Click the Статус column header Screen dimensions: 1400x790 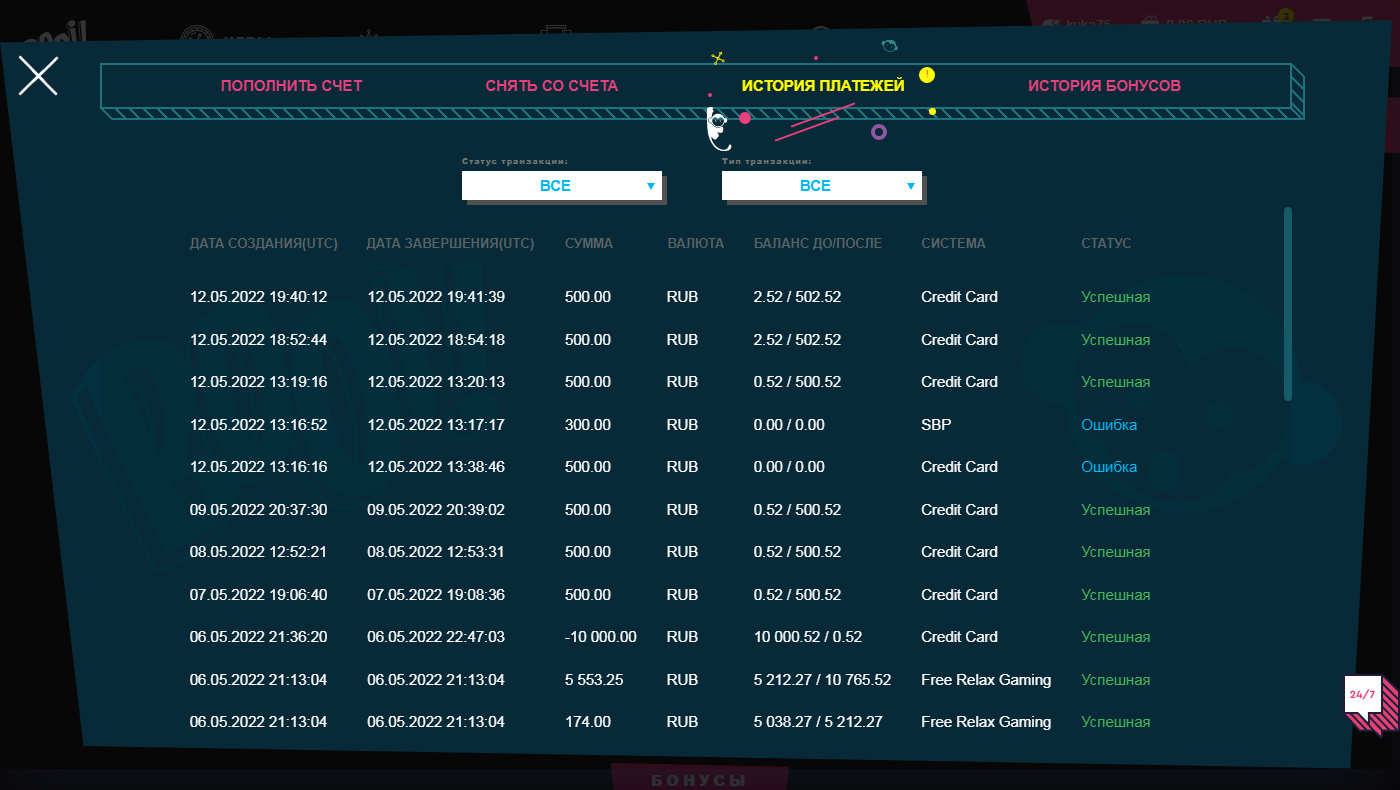click(x=1106, y=244)
